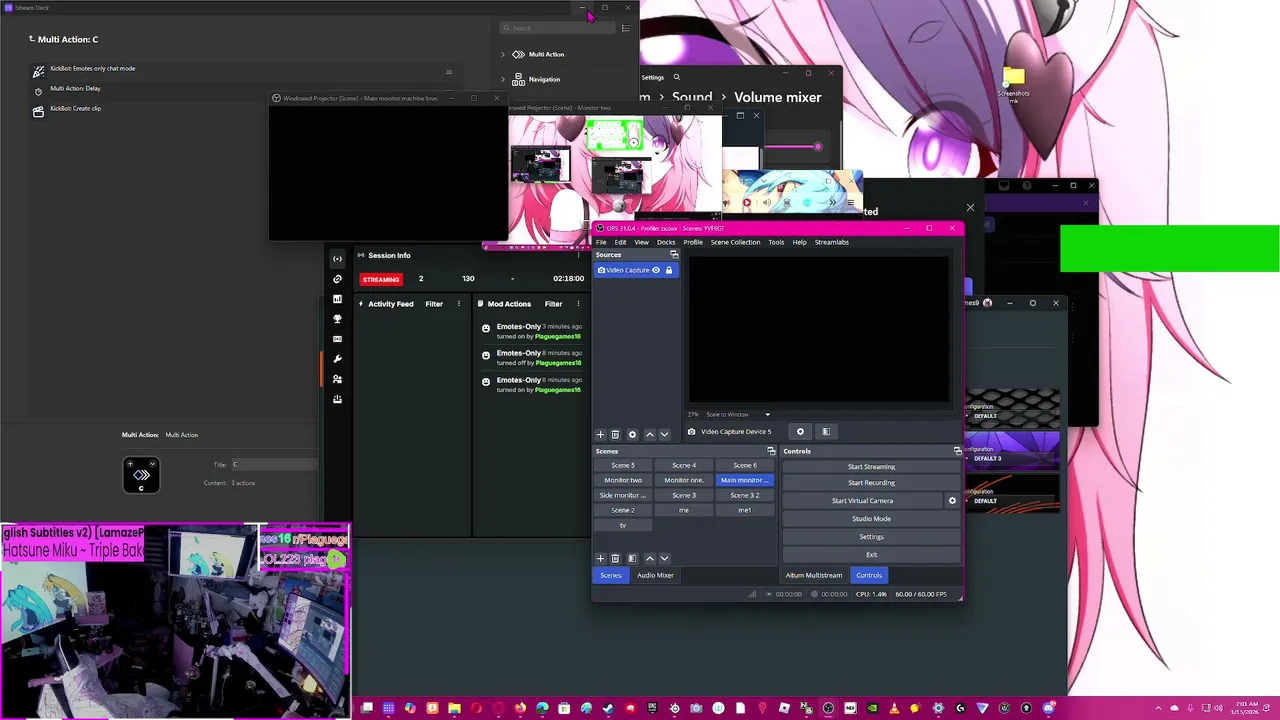Open the File menu in OBS
1280x720 pixels.
coord(601,242)
